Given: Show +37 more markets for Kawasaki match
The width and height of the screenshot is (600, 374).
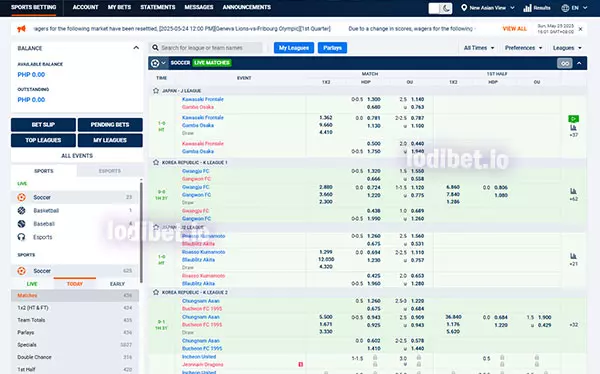Looking at the screenshot, I should (x=574, y=135).
